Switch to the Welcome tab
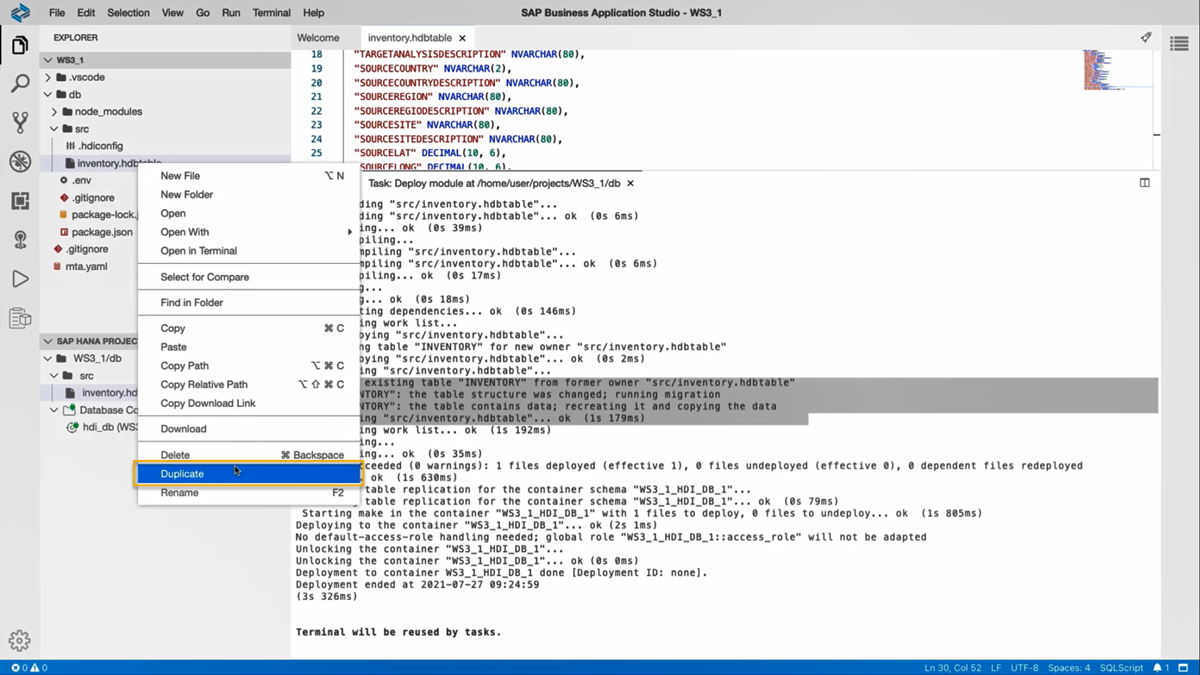1200x675 pixels. pyautogui.click(x=318, y=38)
